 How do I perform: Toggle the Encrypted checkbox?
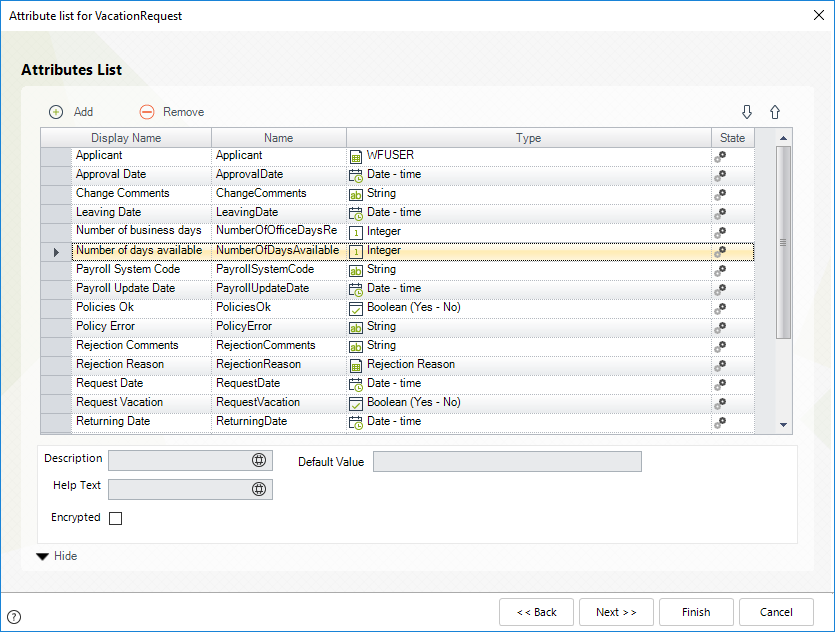click(x=116, y=518)
